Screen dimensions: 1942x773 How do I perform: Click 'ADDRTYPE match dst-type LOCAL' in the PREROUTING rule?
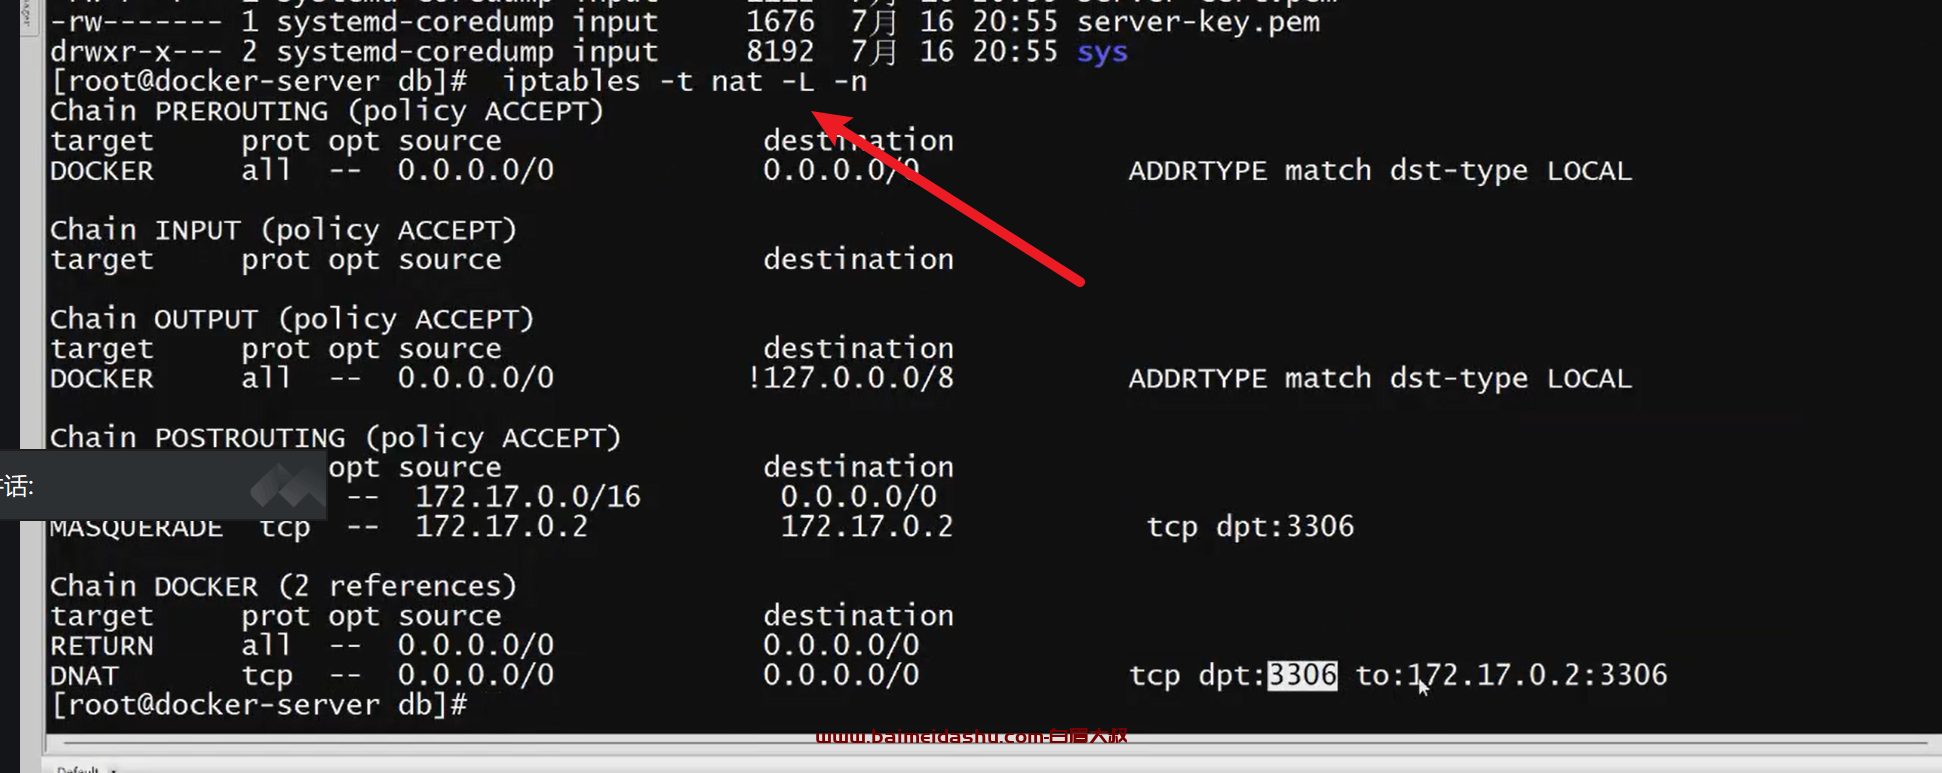(x=1380, y=171)
